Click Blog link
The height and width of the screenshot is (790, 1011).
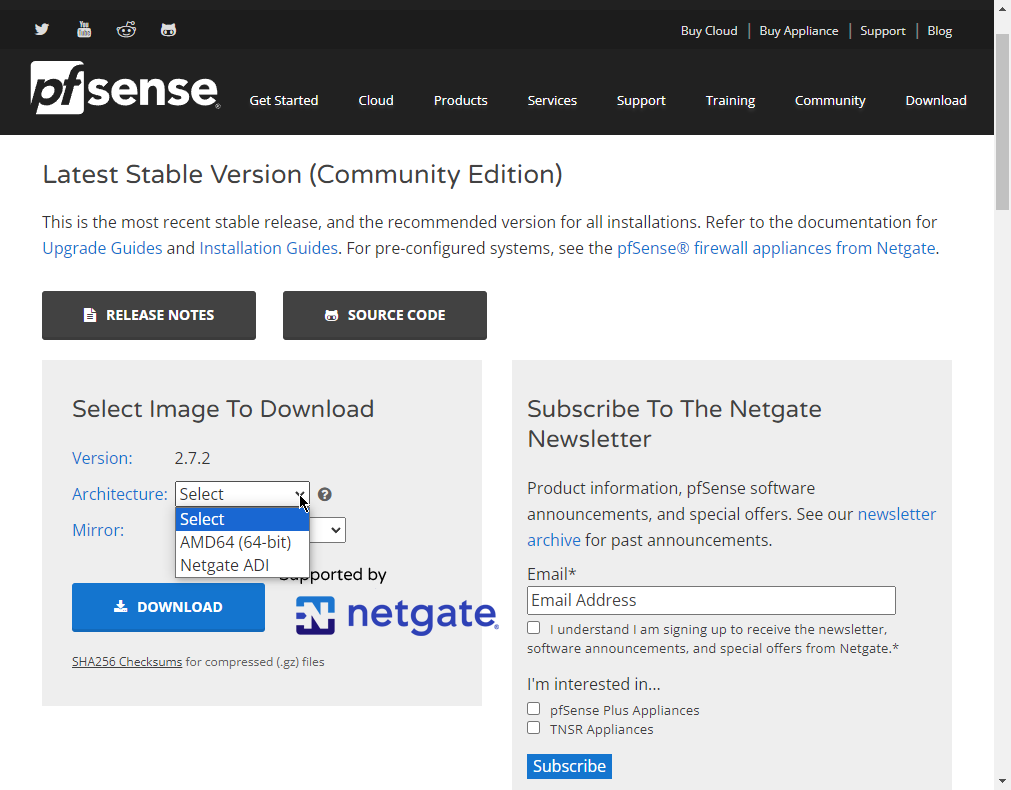click(939, 31)
